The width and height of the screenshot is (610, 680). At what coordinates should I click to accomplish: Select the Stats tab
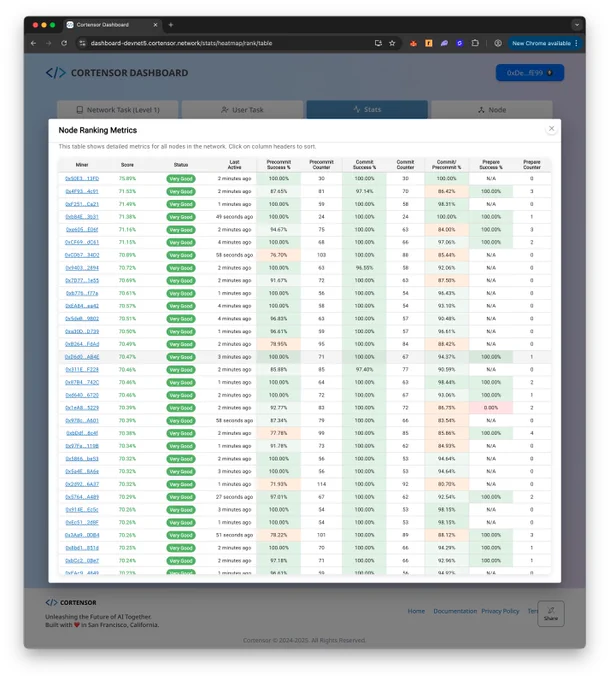click(367, 110)
